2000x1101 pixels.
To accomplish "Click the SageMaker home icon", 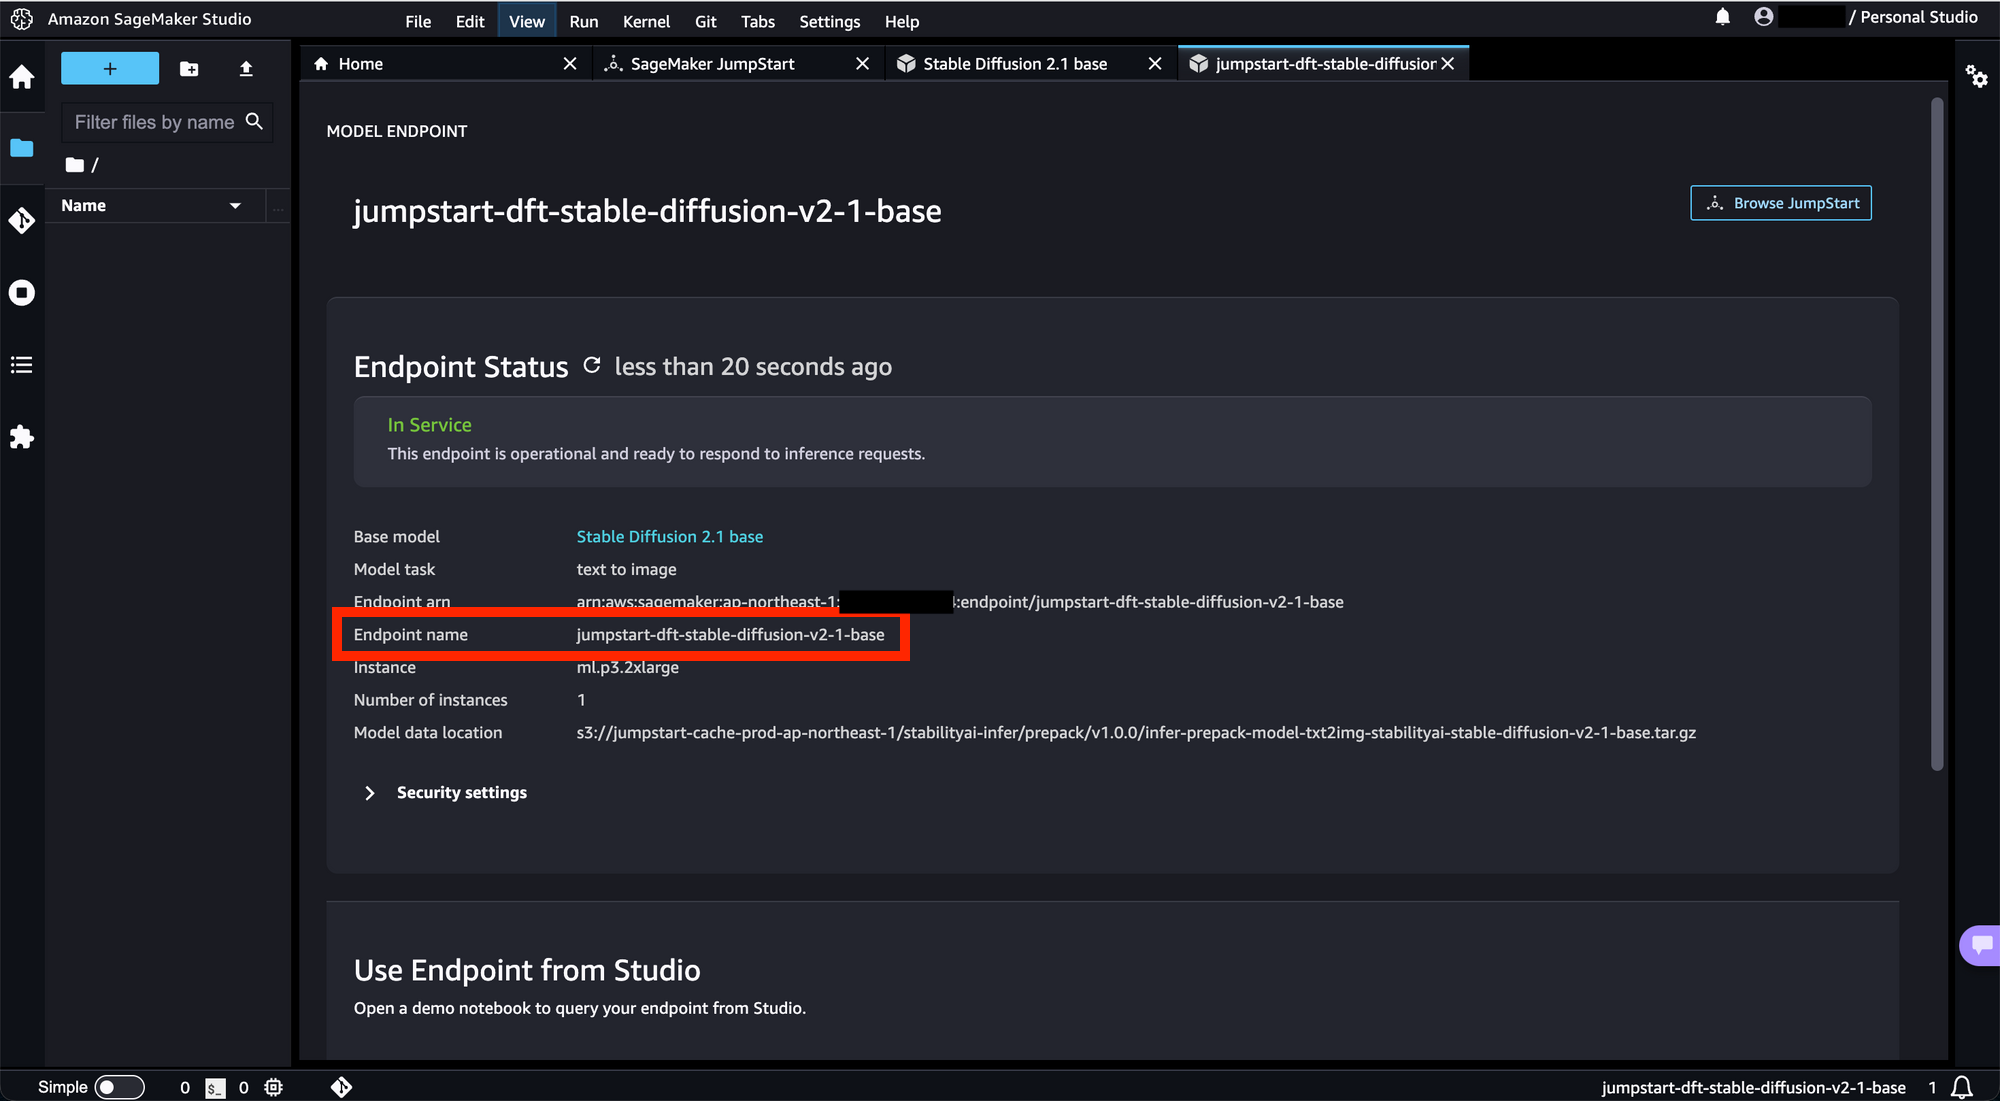I will tap(22, 76).
